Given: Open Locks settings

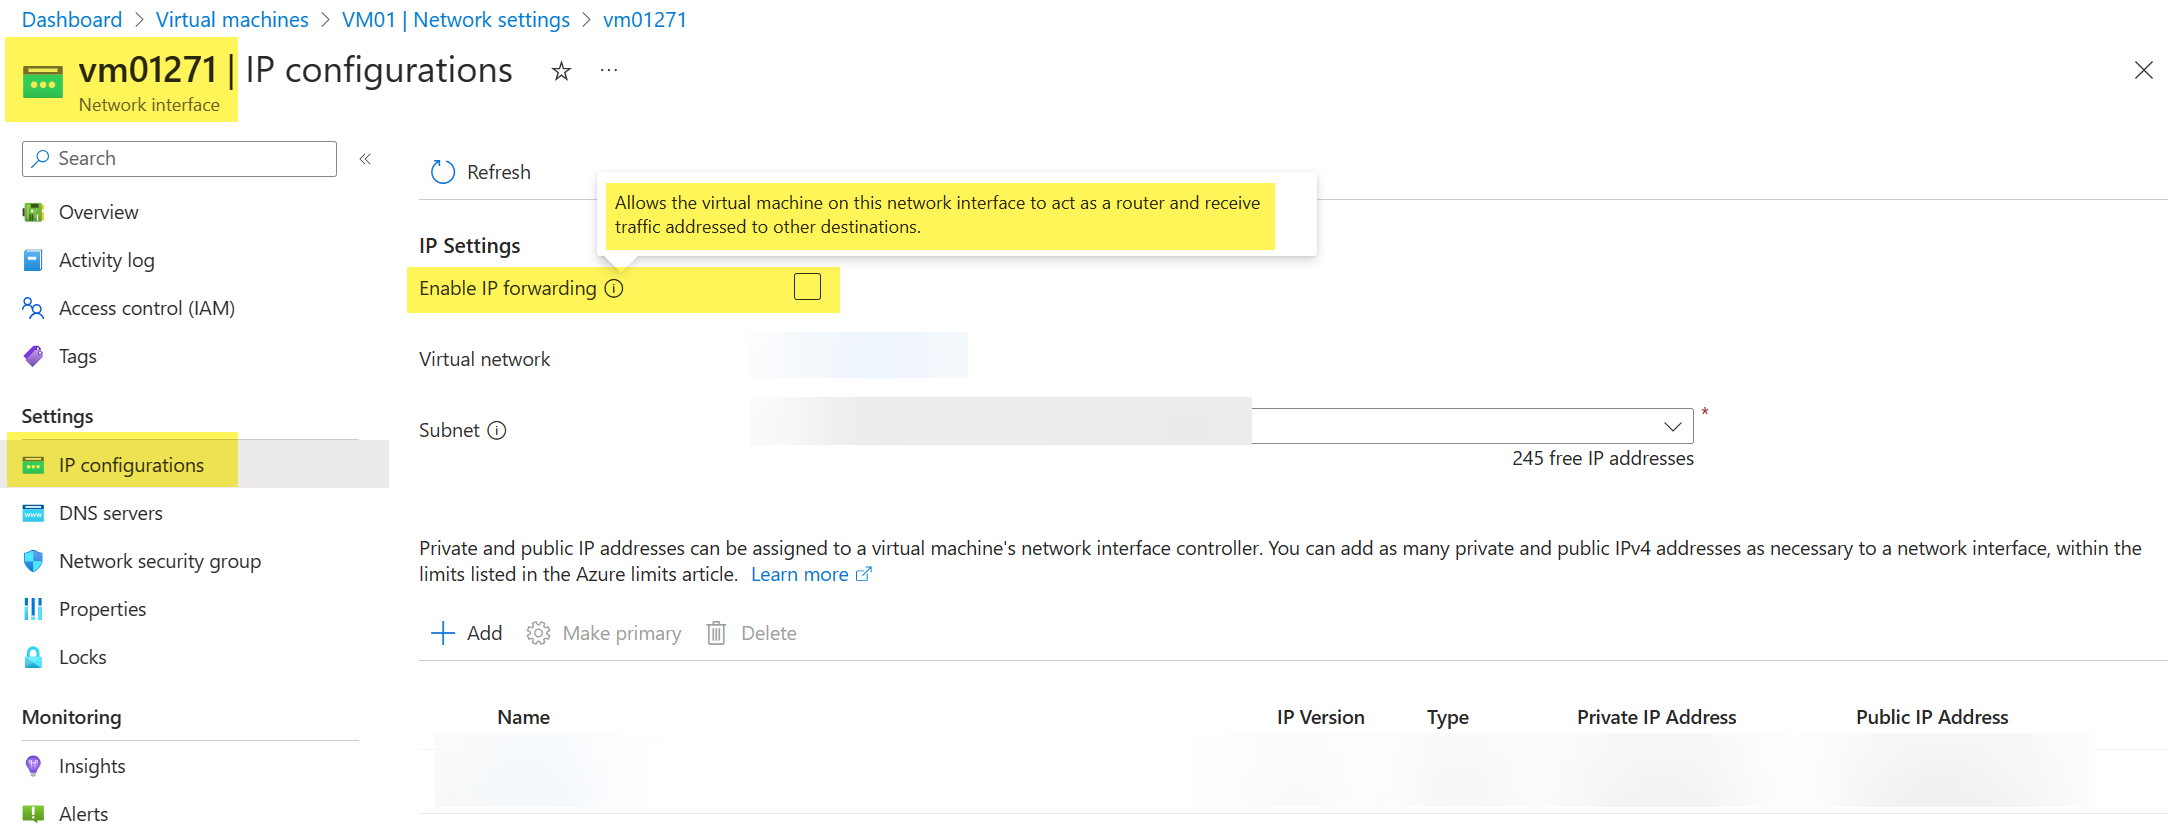Looking at the screenshot, I should (82, 657).
